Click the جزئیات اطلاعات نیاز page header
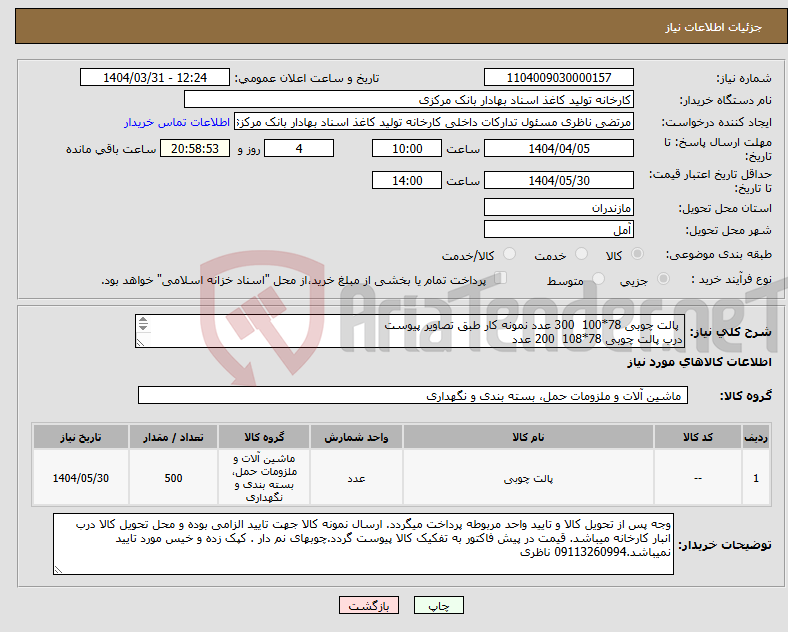 coord(714,27)
